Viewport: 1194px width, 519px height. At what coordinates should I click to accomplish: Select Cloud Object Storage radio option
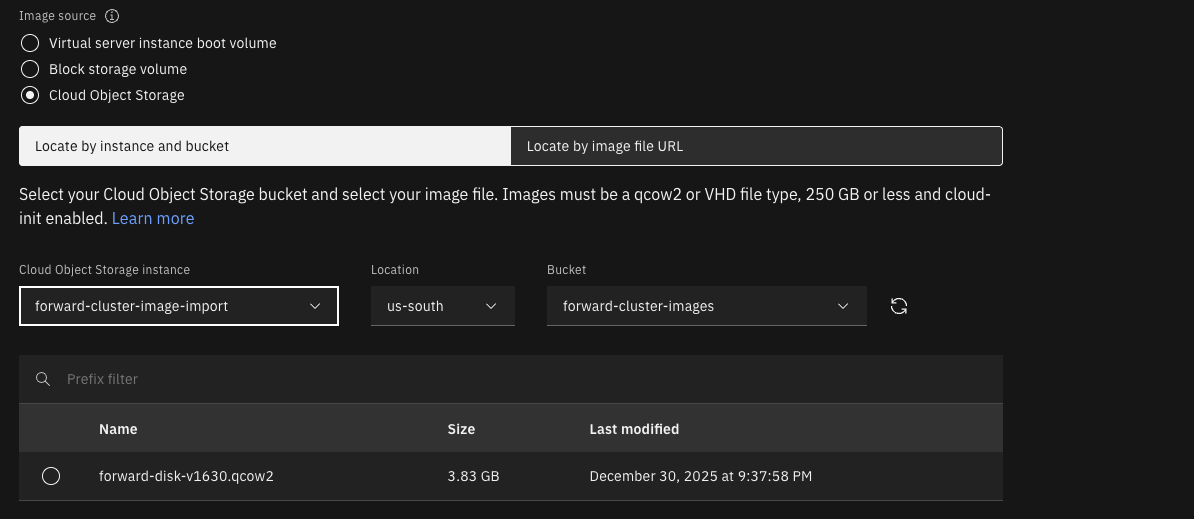(x=30, y=95)
